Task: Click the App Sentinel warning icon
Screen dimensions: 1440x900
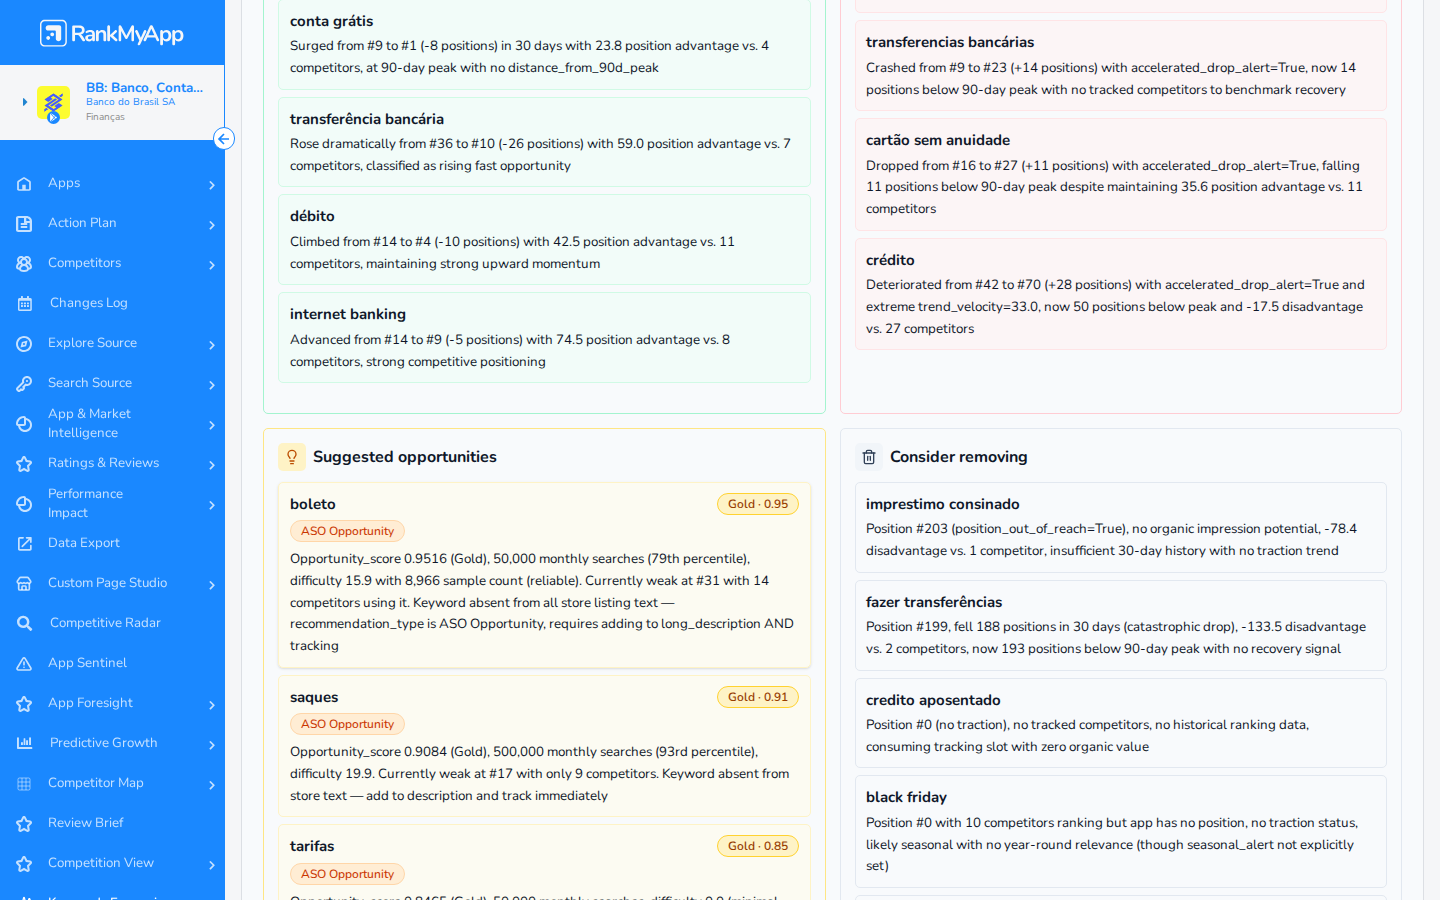Action: click(24, 663)
